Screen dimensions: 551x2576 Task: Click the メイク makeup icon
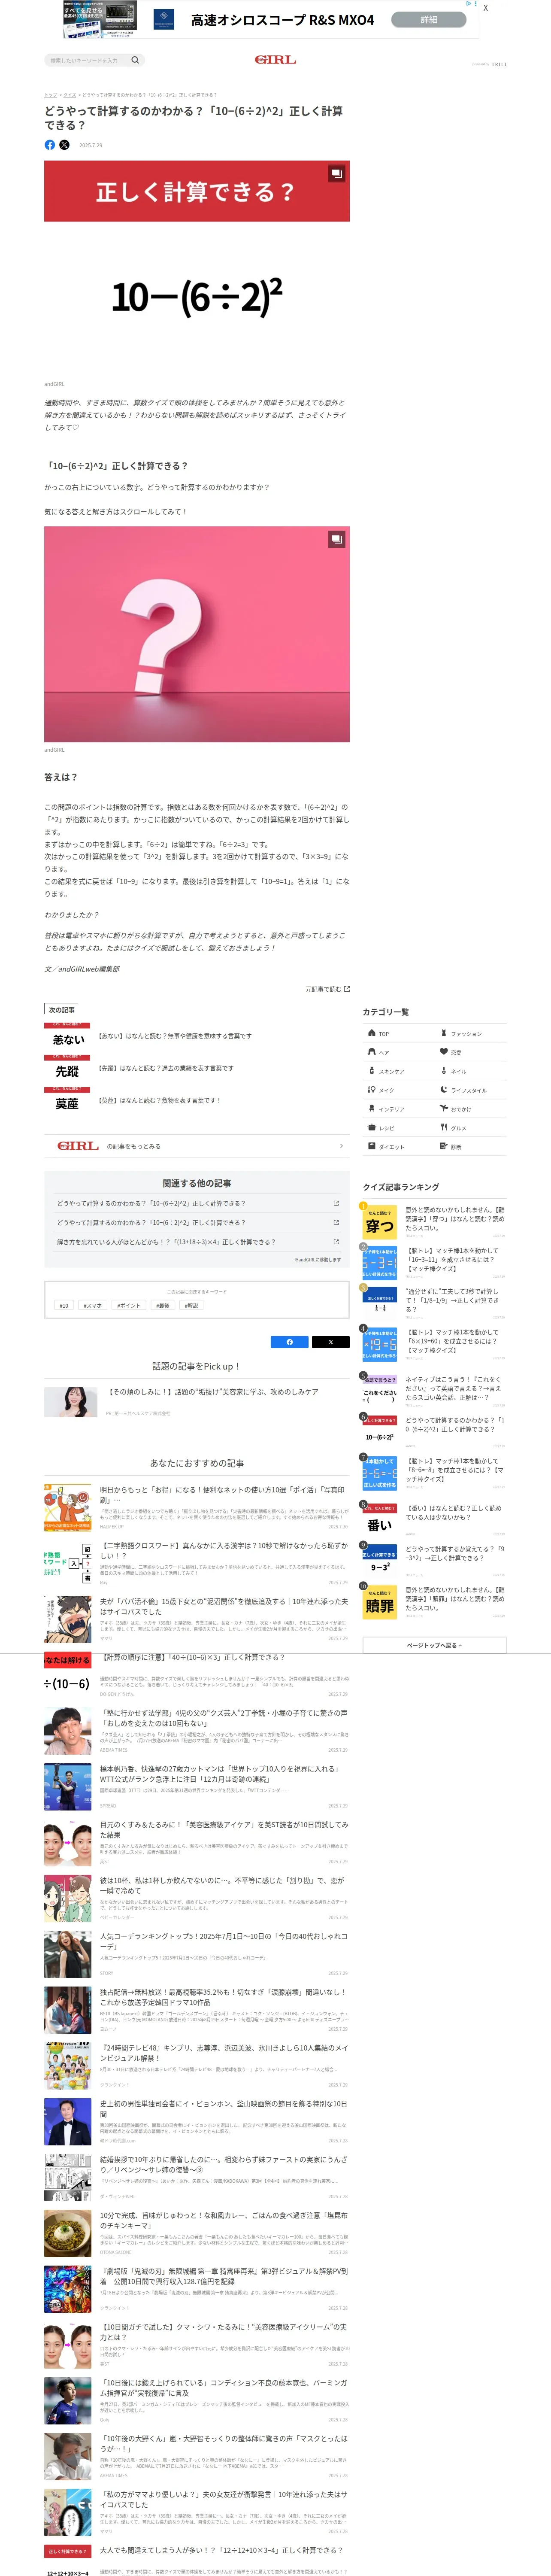[372, 1090]
